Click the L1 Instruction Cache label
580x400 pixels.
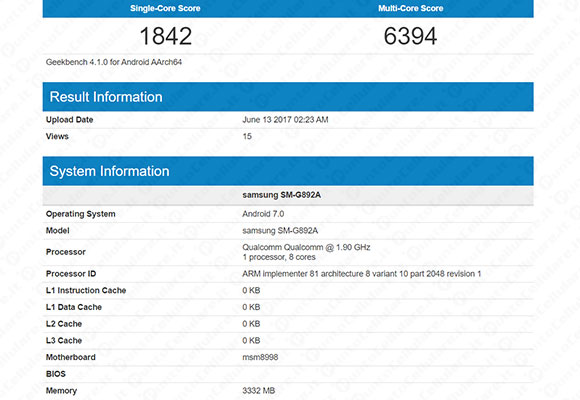[86, 290]
